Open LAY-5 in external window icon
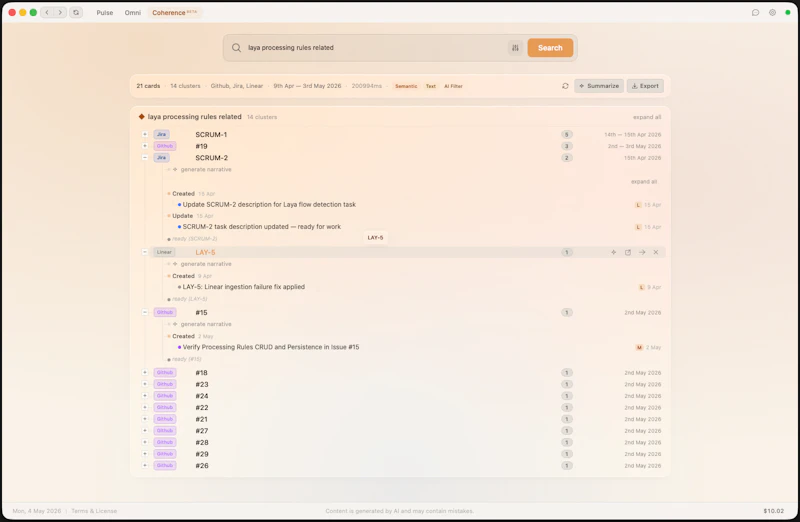800x522 pixels. point(628,252)
